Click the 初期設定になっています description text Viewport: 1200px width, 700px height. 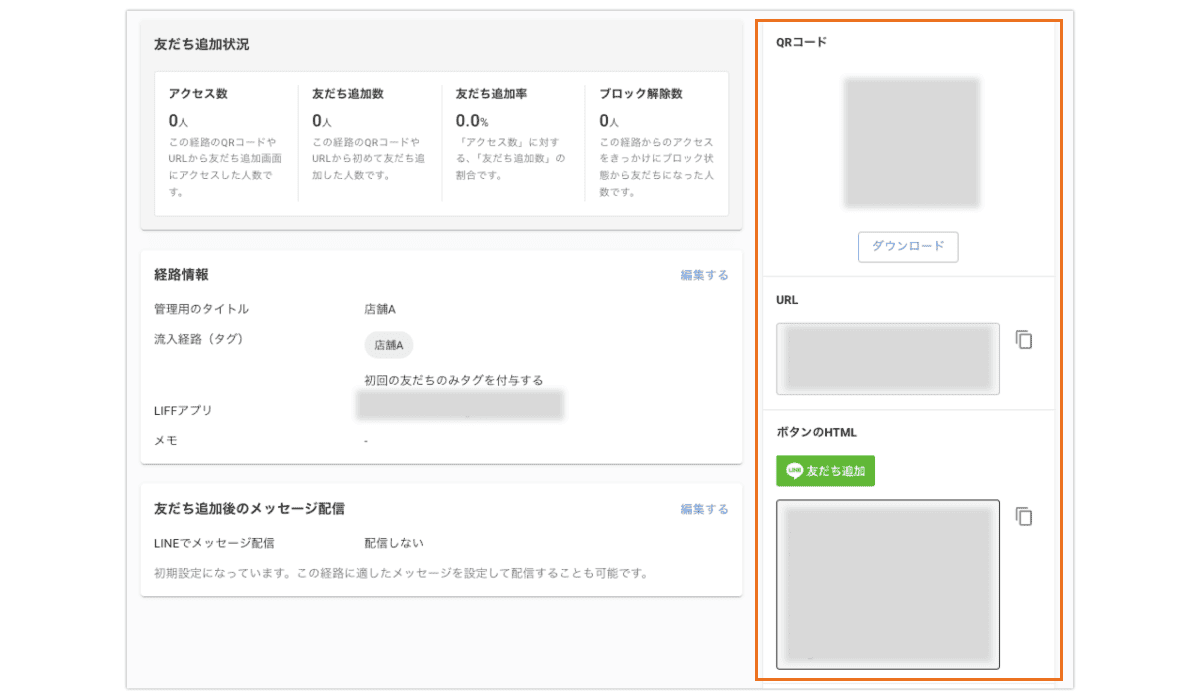pos(401,574)
